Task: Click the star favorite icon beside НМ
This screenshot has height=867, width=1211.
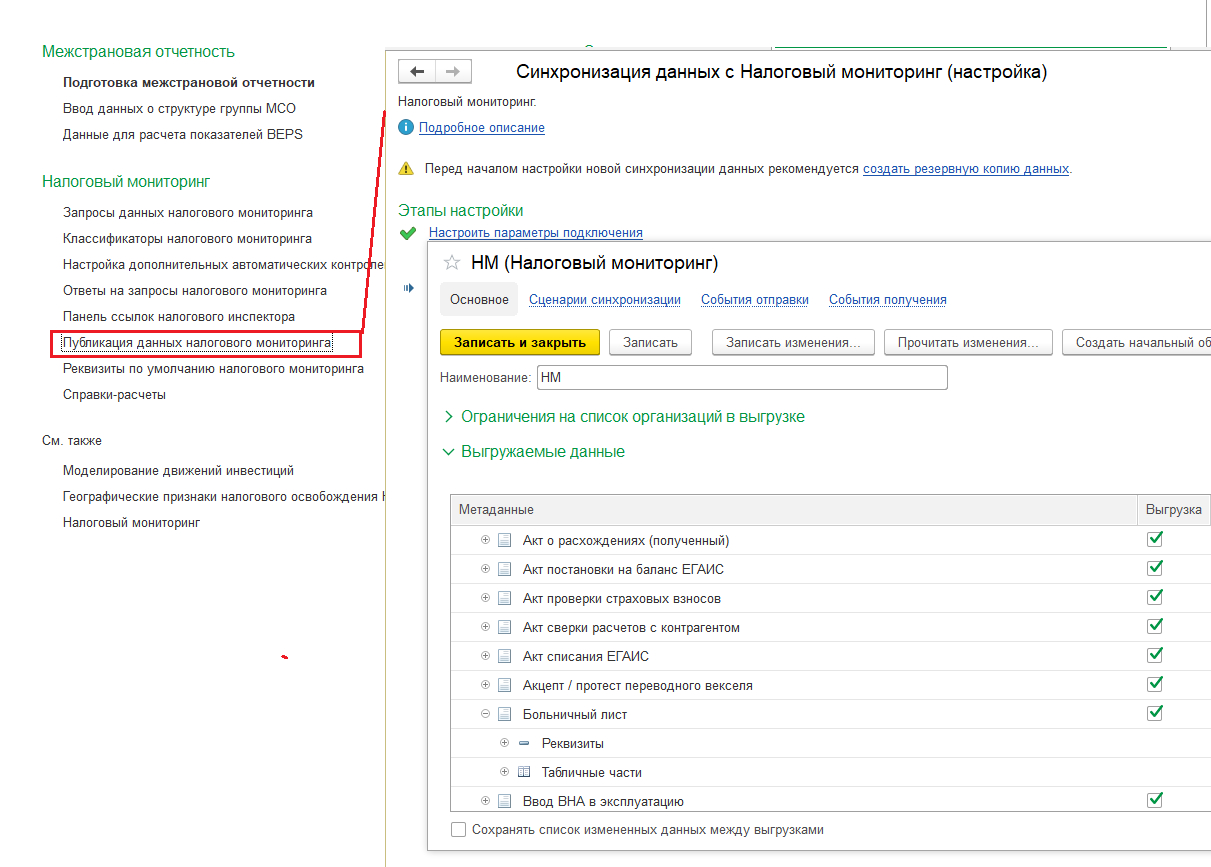Action: pos(452,263)
